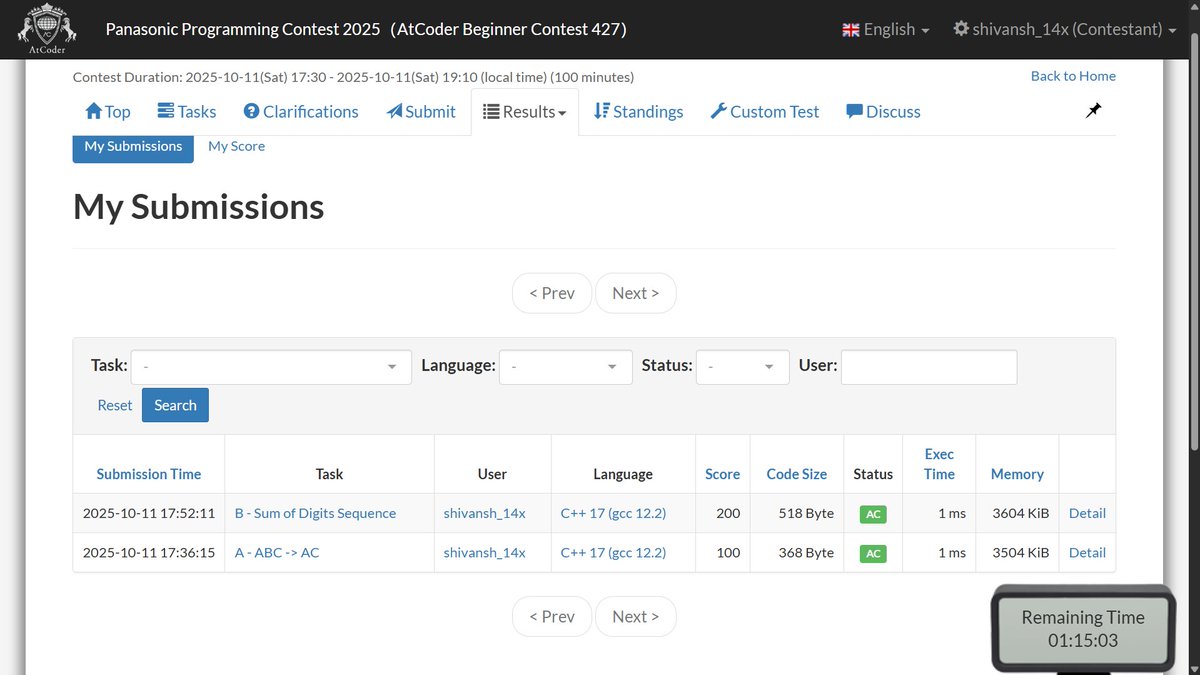Click C++ 17 (gcc 12.2) in B row
The width and height of the screenshot is (1200, 675).
click(613, 513)
